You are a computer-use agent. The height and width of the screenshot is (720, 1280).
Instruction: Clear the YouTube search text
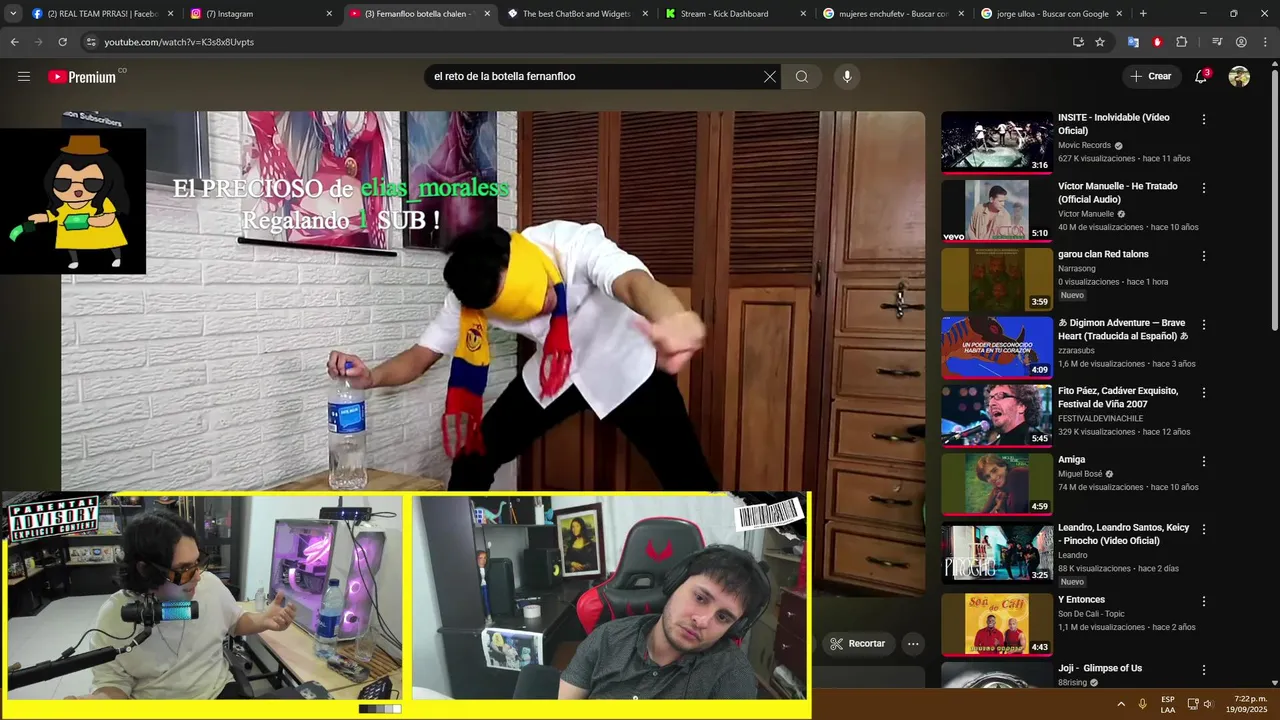(x=770, y=76)
